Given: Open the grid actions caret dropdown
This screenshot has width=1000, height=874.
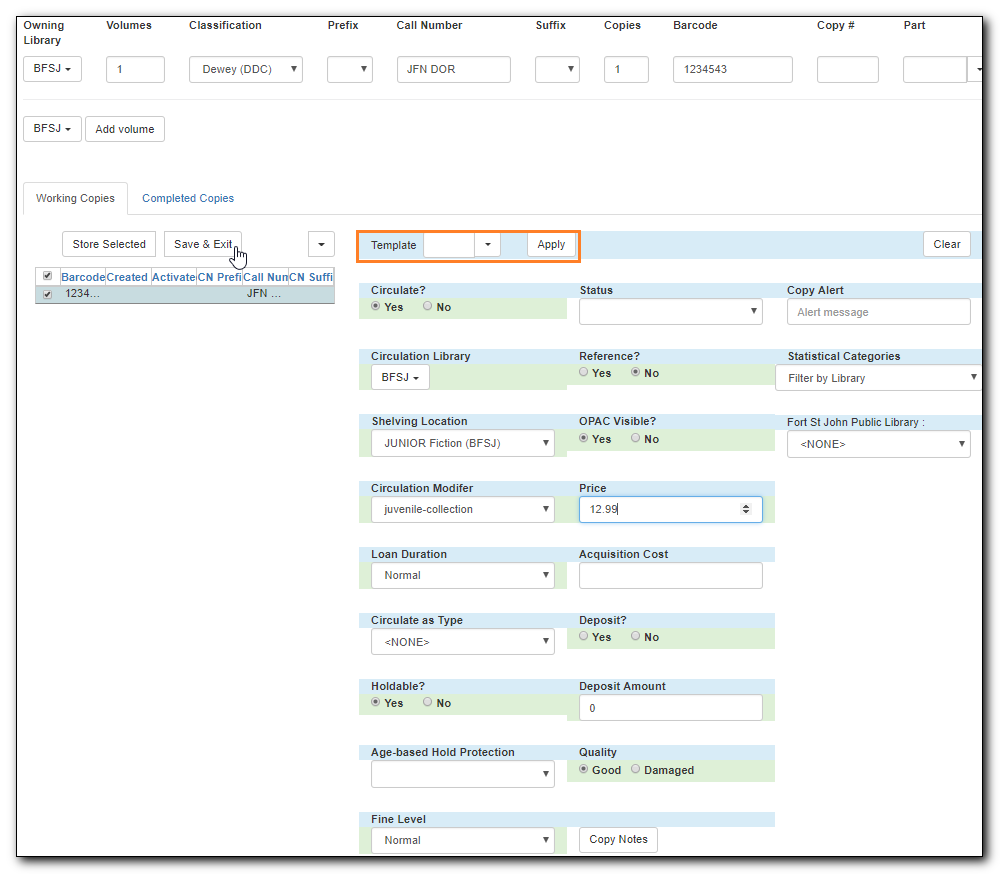Looking at the screenshot, I should click(321, 244).
